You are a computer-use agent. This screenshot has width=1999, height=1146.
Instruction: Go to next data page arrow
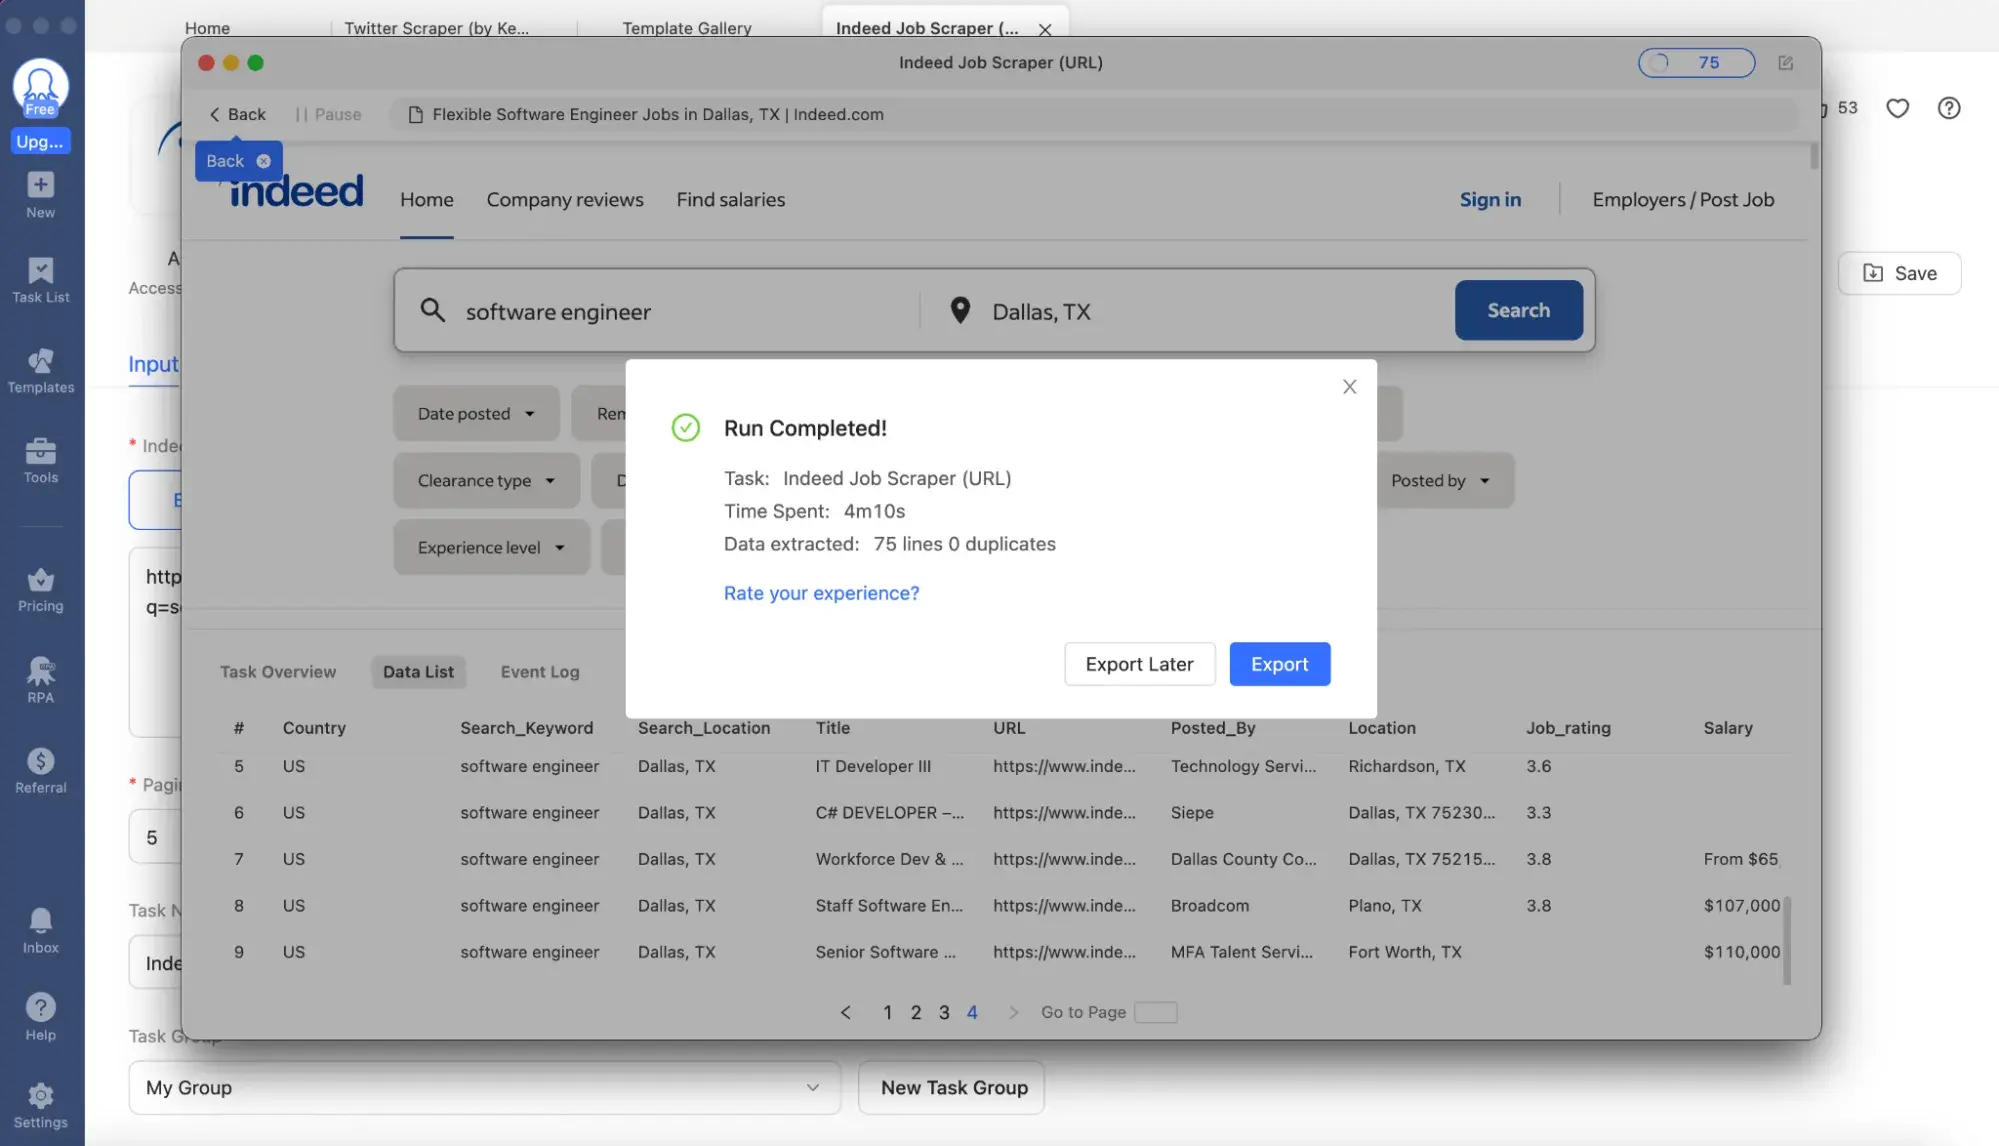[x=1013, y=1012]
